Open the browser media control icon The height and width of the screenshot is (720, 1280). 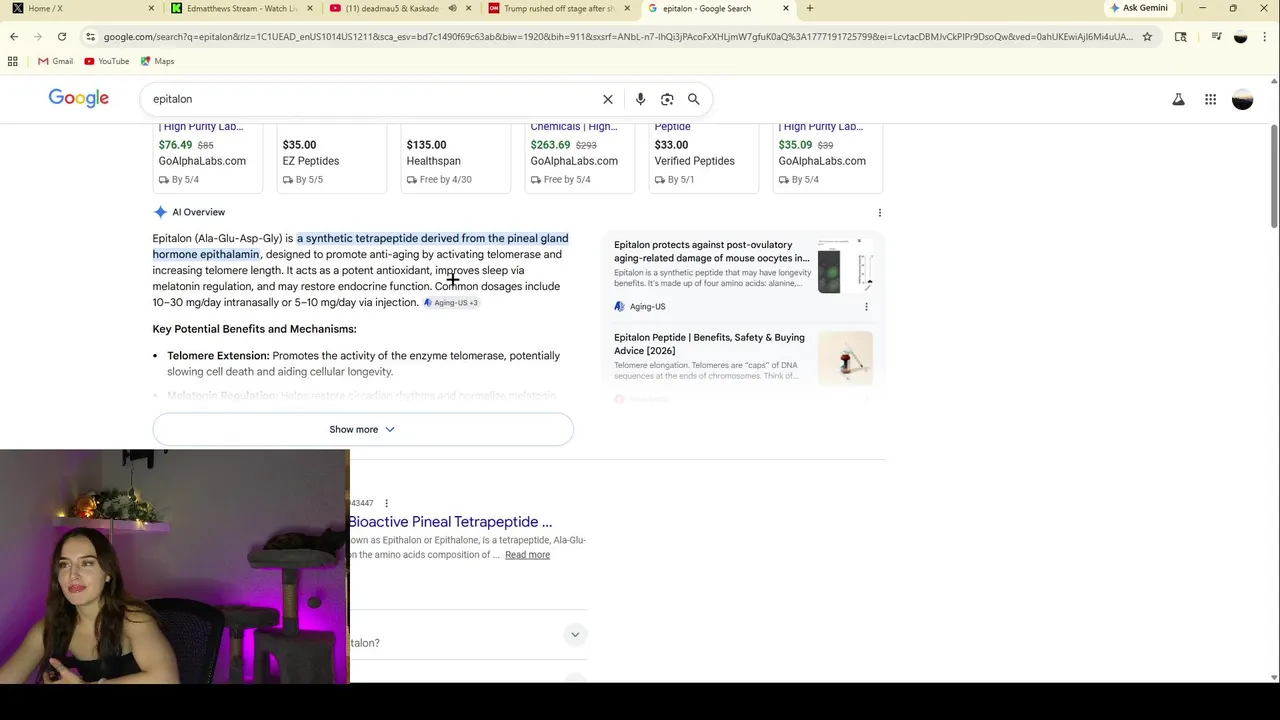(x=1216, y=37)
